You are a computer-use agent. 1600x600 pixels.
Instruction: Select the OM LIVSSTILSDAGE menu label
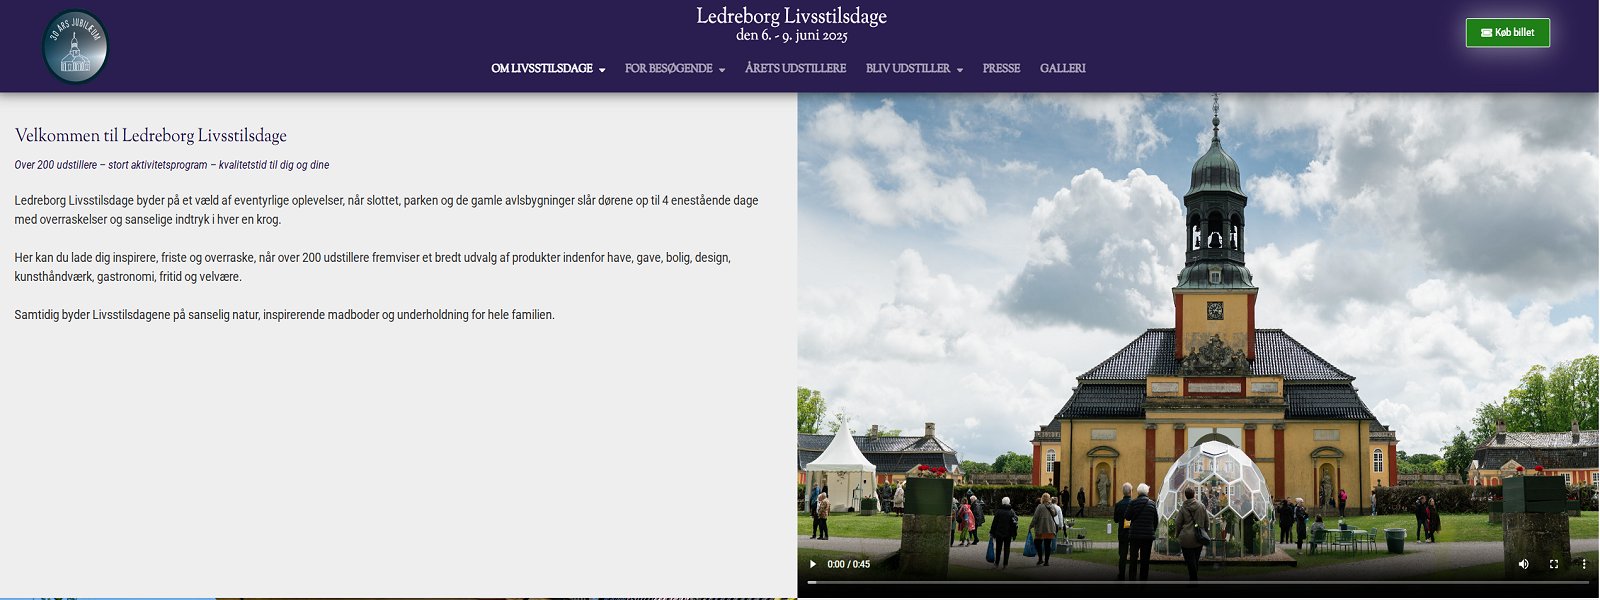(541, 69)
